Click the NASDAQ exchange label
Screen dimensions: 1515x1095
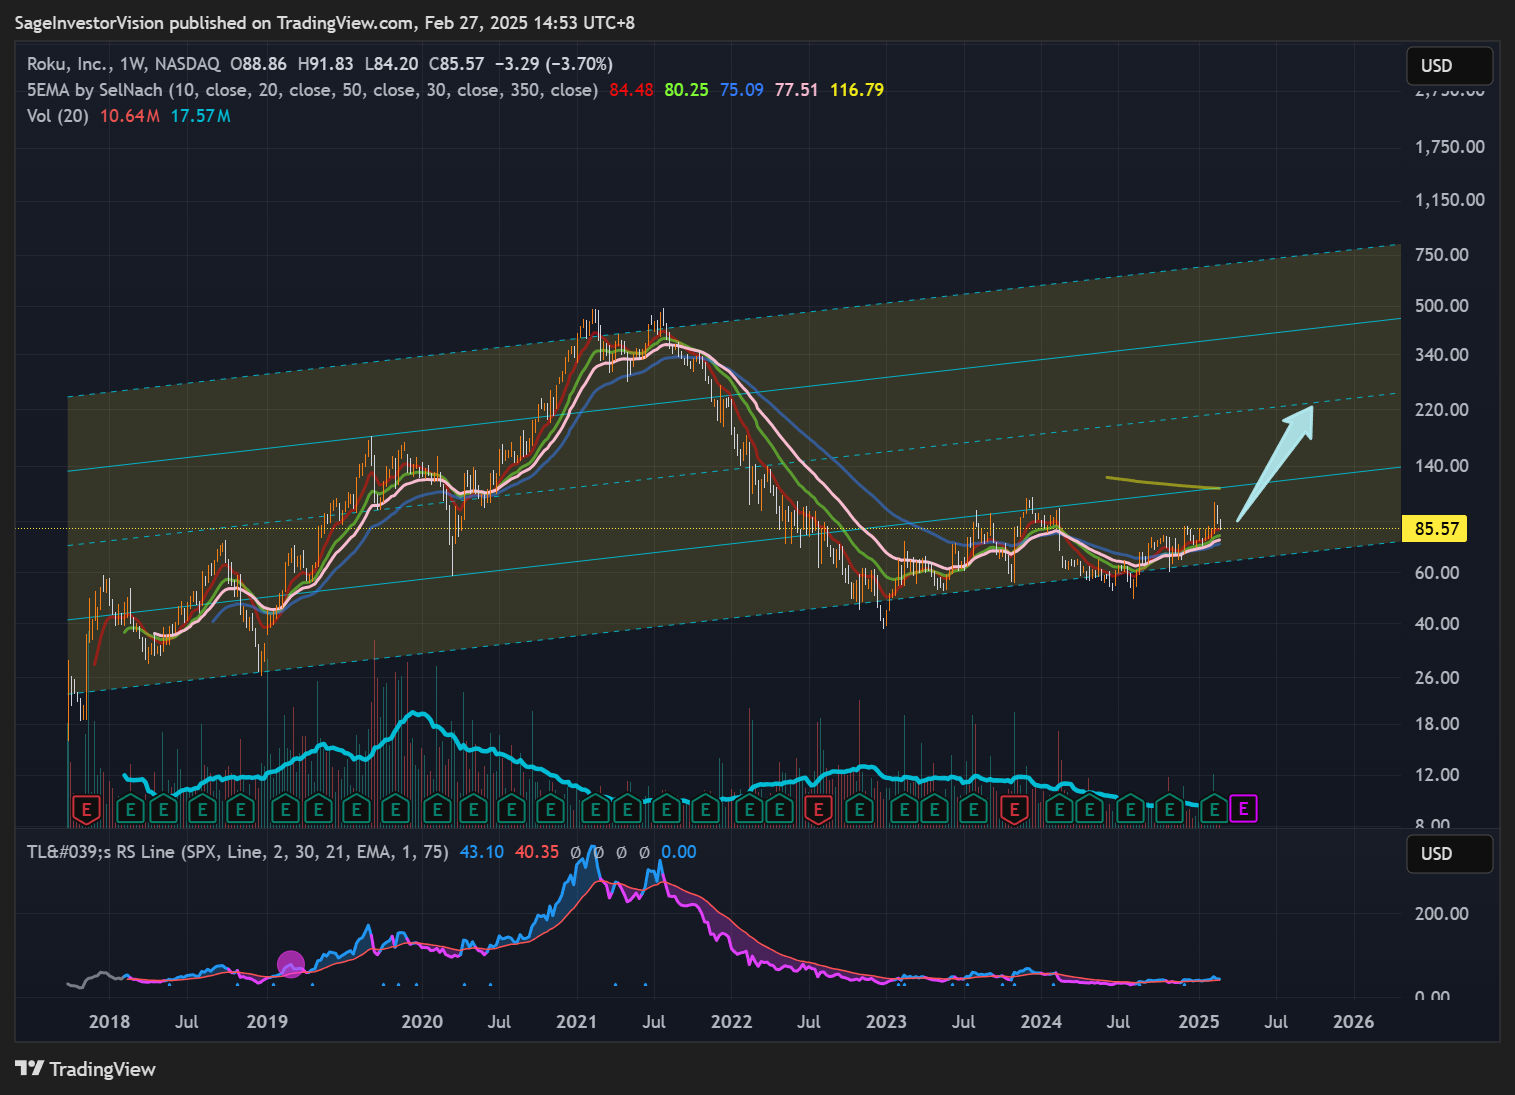pyautogui.click(x=187, y=64)
